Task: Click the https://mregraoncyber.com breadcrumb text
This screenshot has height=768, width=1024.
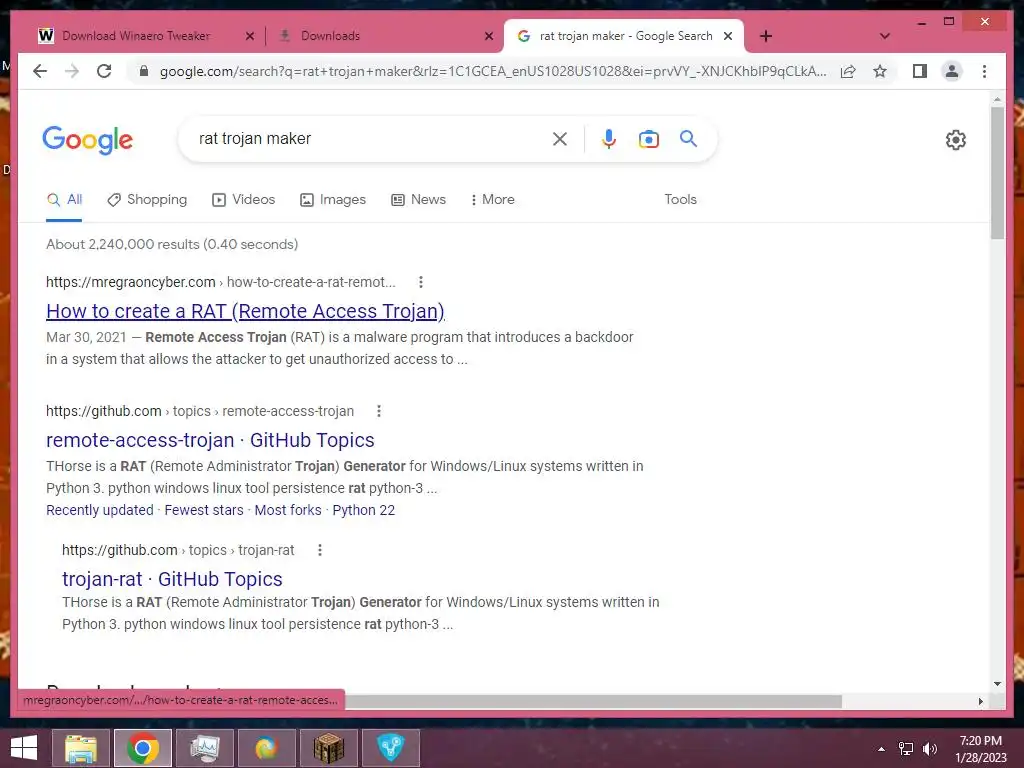Action: (131, 282)
